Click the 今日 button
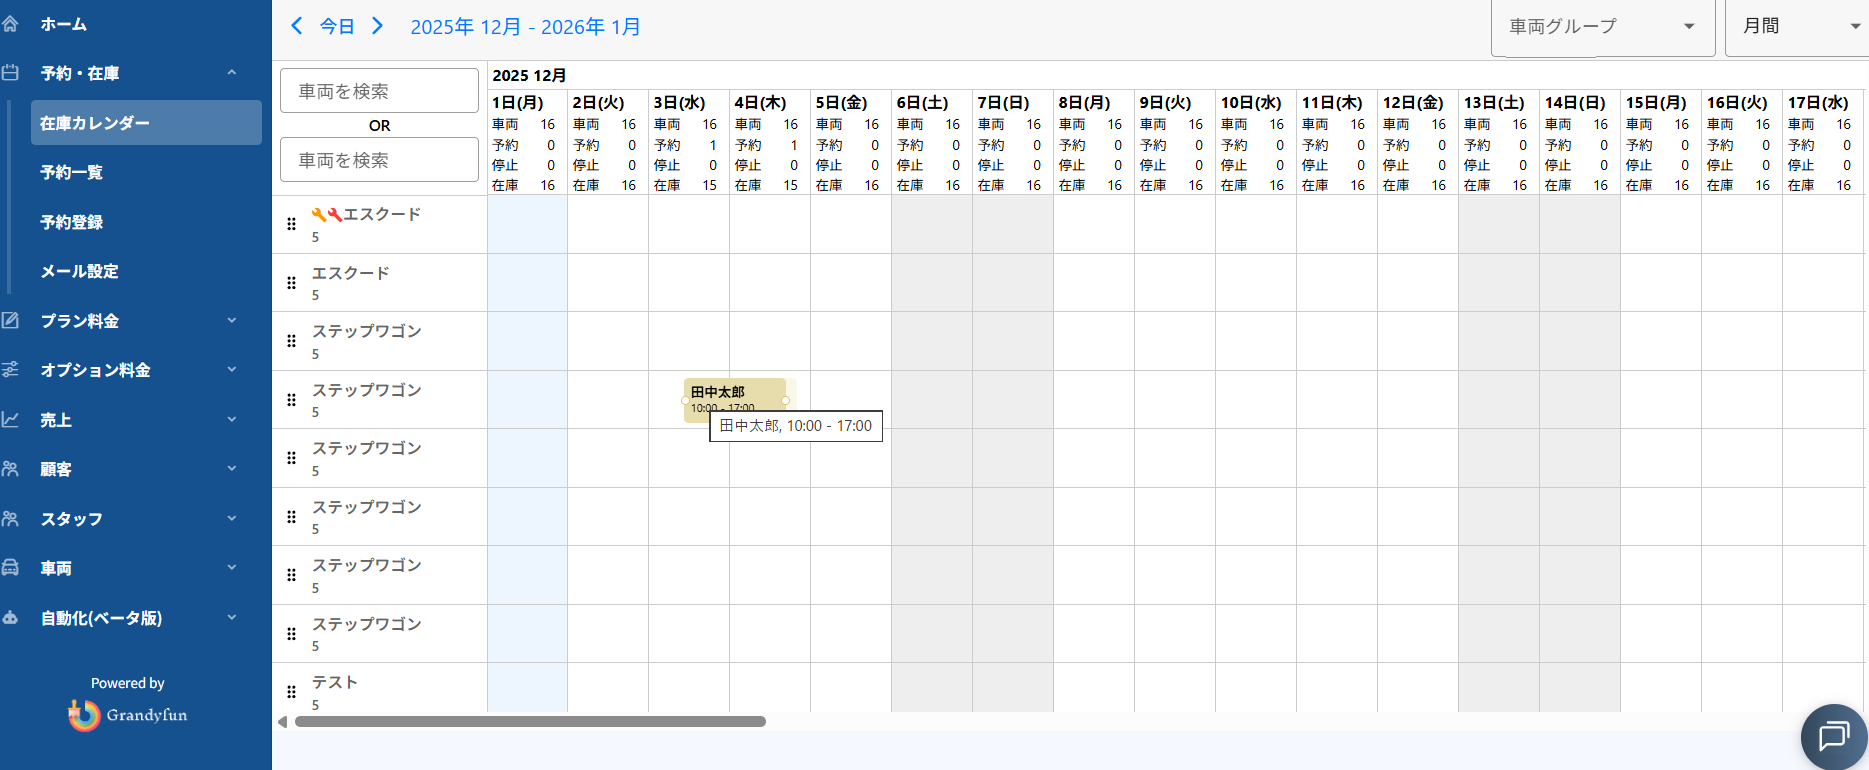This screenshot has height=770, width=1869. (337, 27)
